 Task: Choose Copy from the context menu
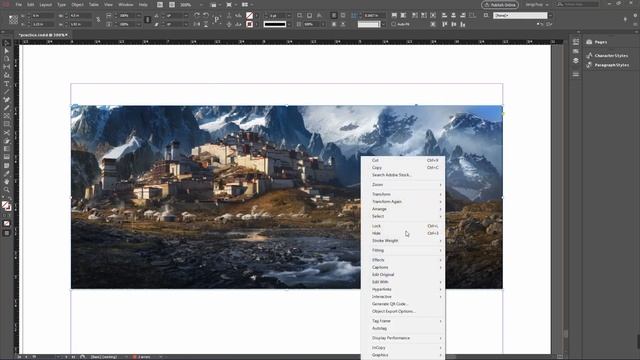[403, 168]
